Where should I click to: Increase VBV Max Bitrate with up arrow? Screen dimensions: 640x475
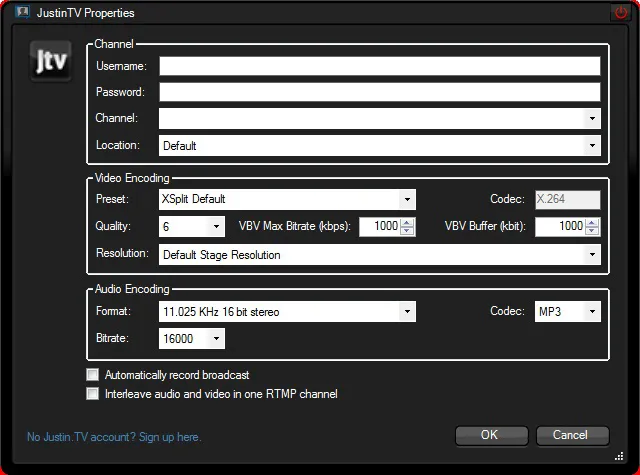(x=407, y=222)
